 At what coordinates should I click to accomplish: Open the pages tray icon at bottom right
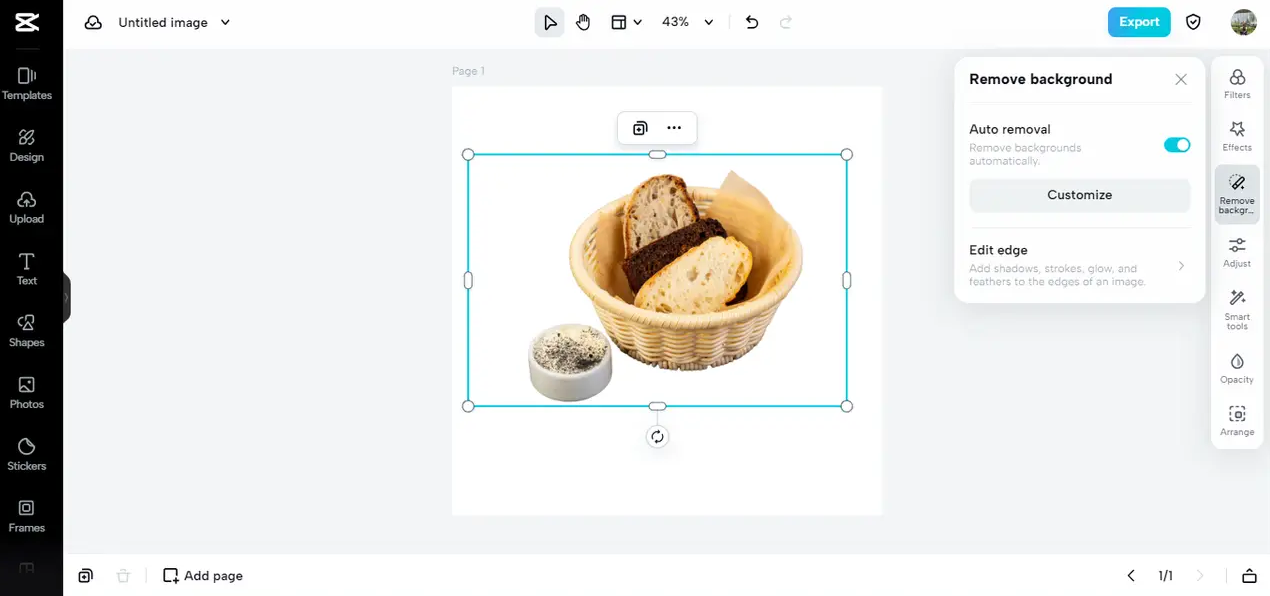pos(1249,576)
